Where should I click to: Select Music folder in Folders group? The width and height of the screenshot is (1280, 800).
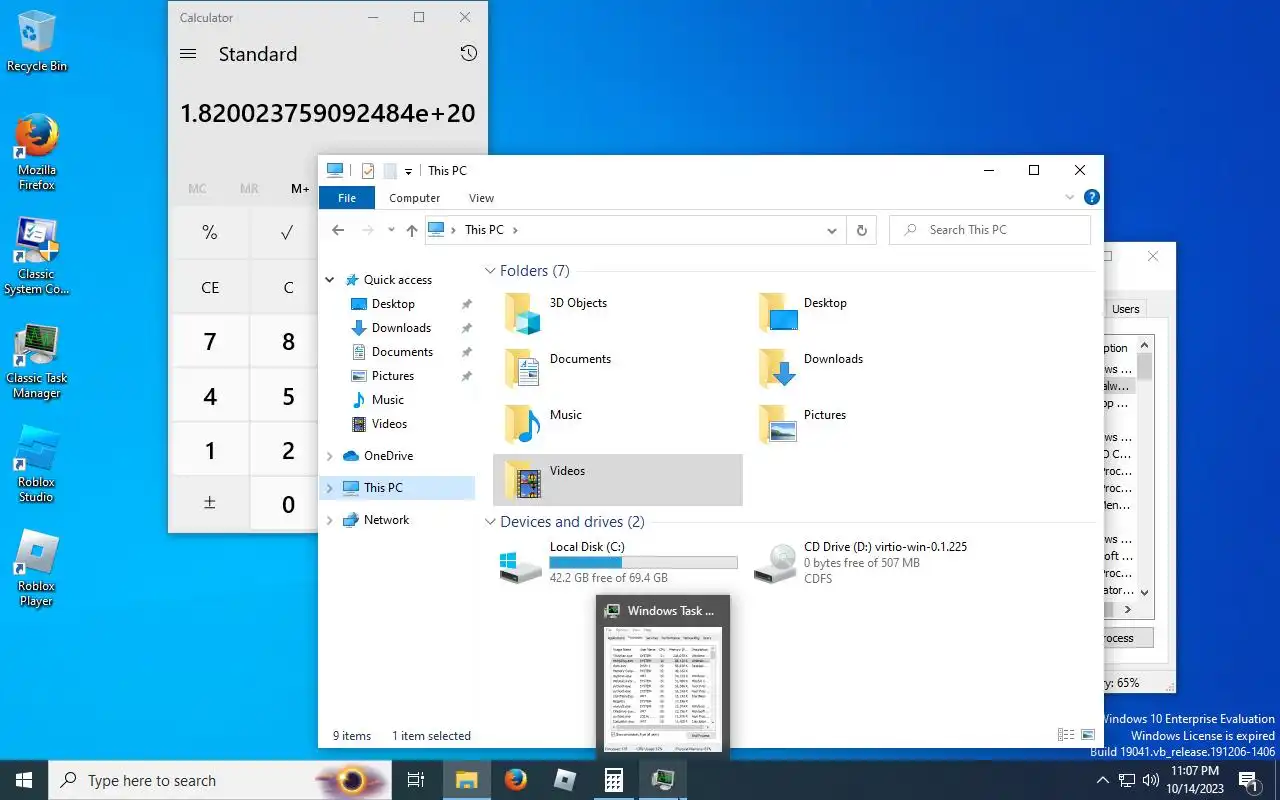(x=618, y=425)
